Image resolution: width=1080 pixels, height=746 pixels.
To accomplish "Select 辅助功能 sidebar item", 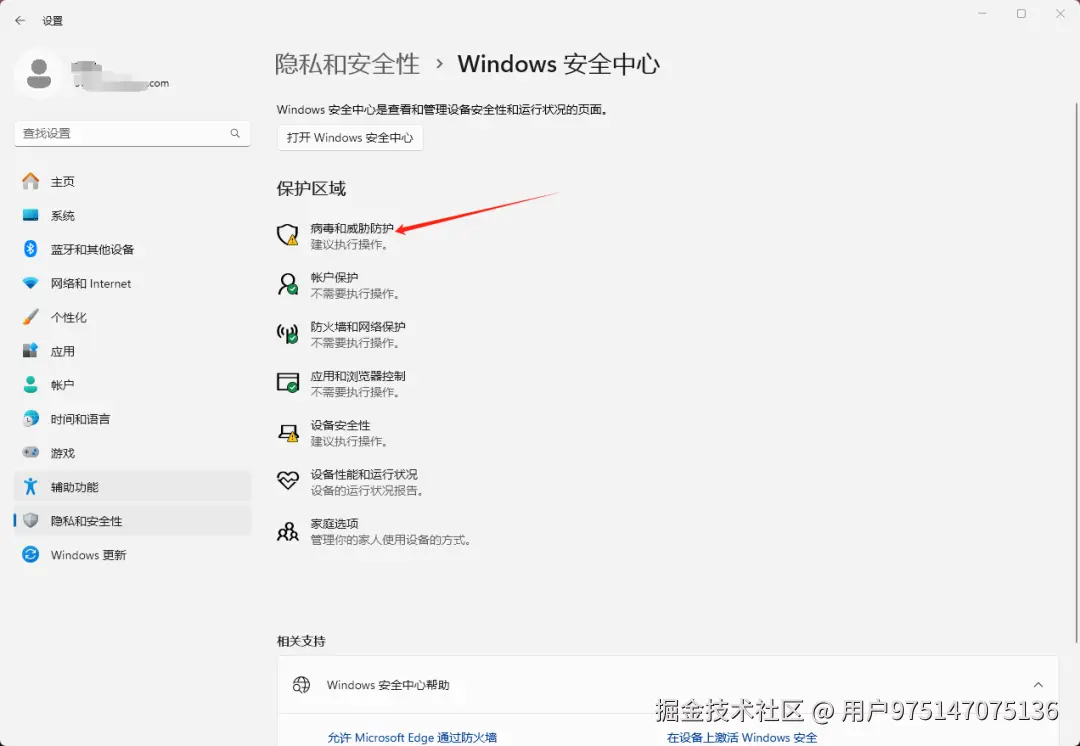I will [132, 486].
